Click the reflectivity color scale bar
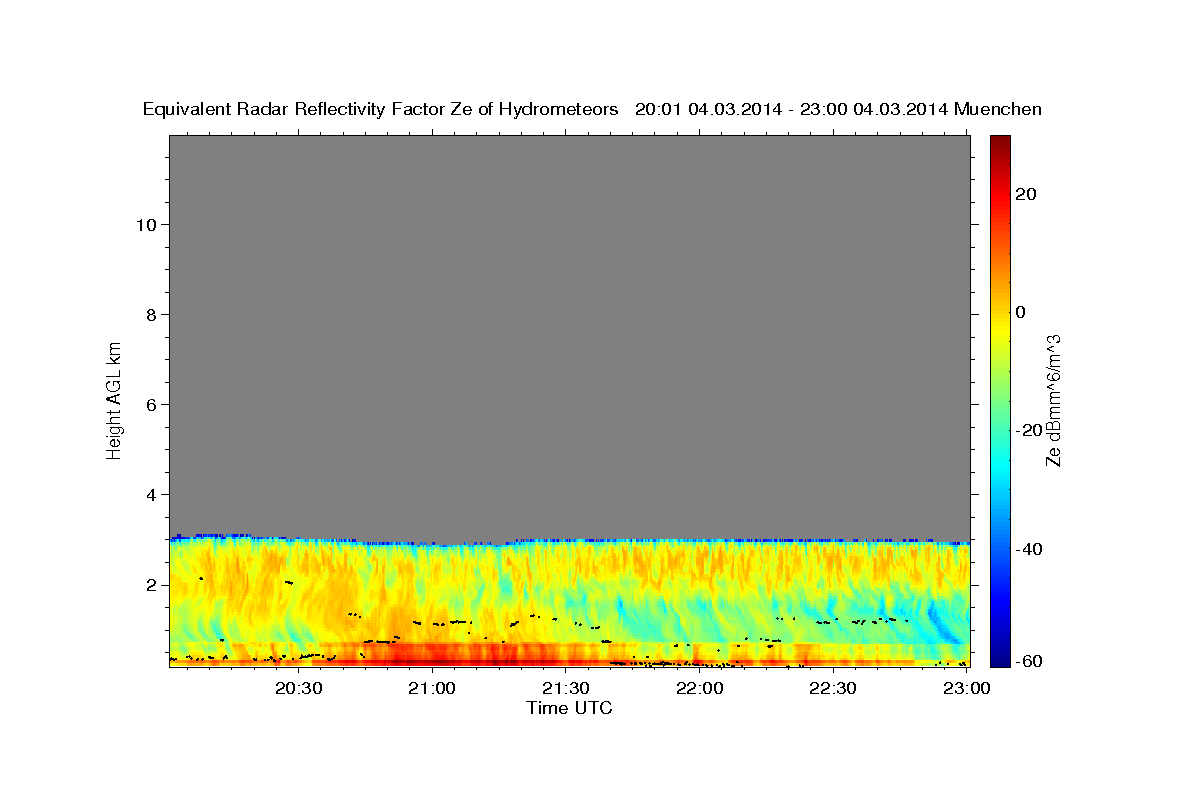1200x800 pixels. [x=1000, y=400]
